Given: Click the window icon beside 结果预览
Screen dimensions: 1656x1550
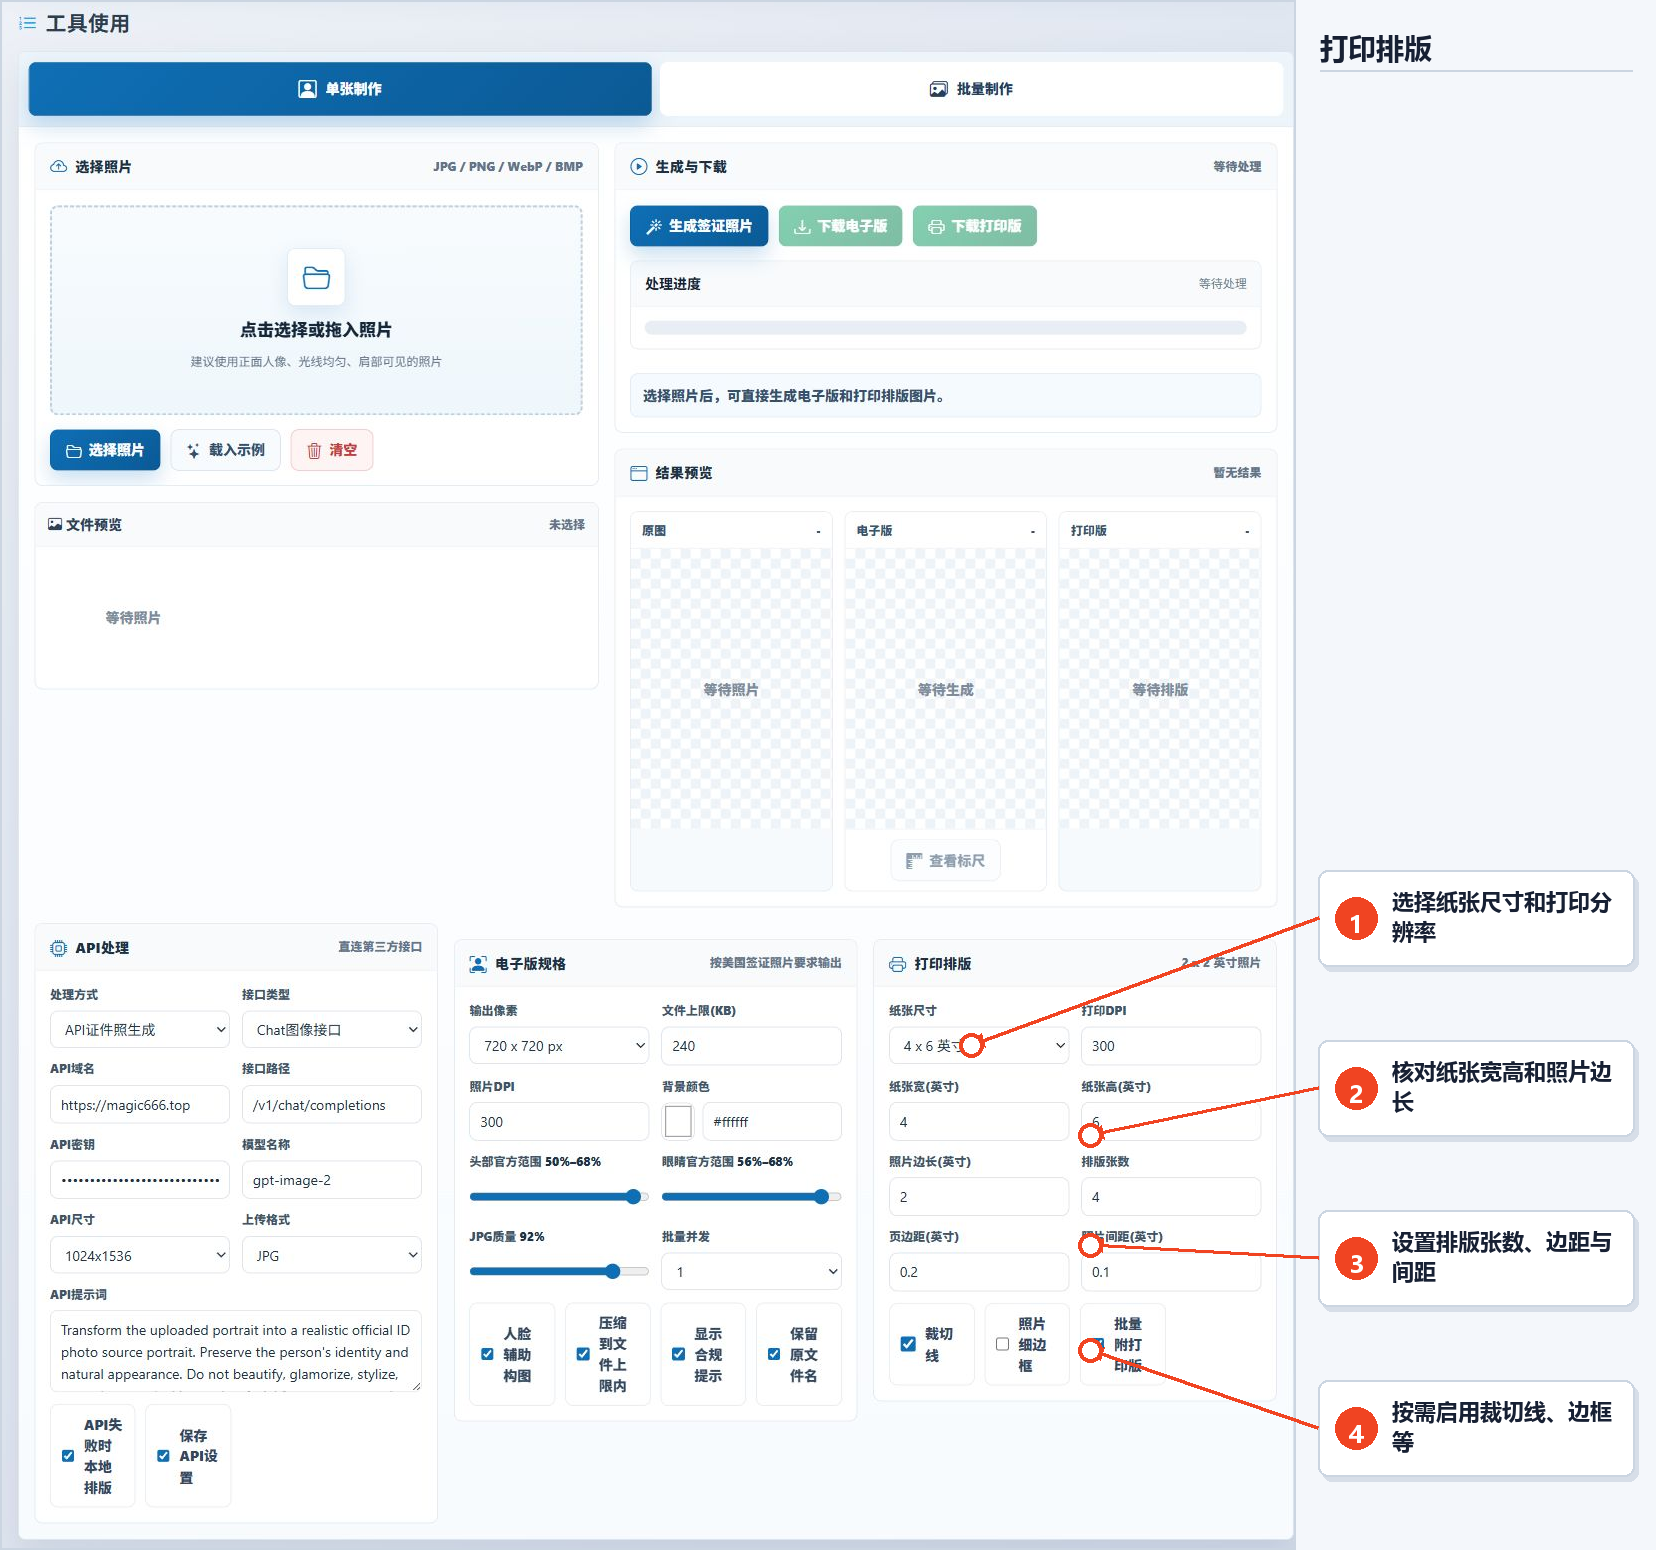Looking at the screenshot, I should (x=639, y=473).
